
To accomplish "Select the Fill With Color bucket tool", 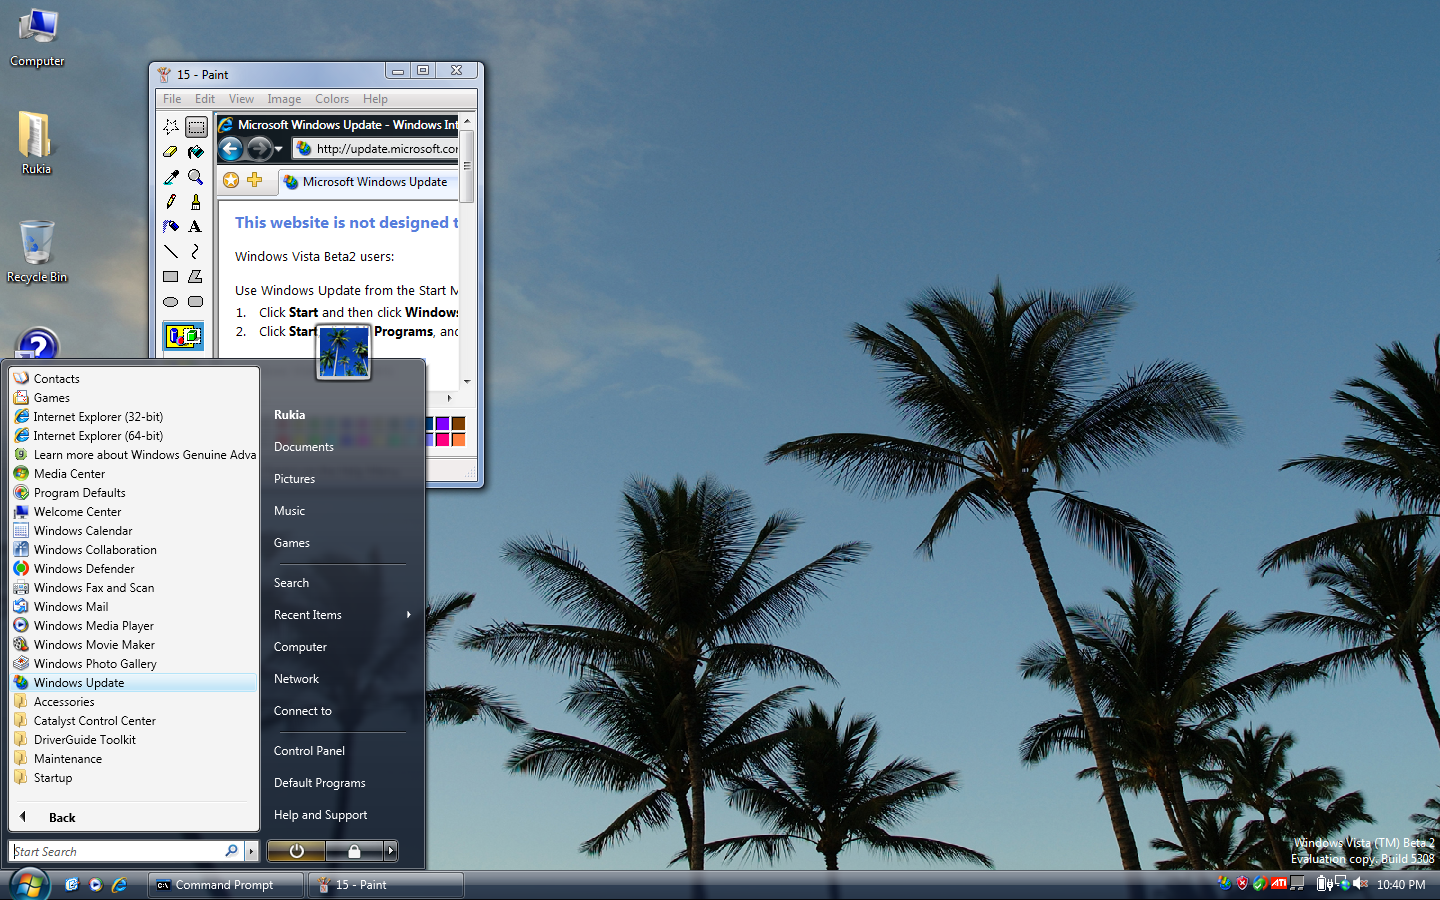I will click(196, 152).
